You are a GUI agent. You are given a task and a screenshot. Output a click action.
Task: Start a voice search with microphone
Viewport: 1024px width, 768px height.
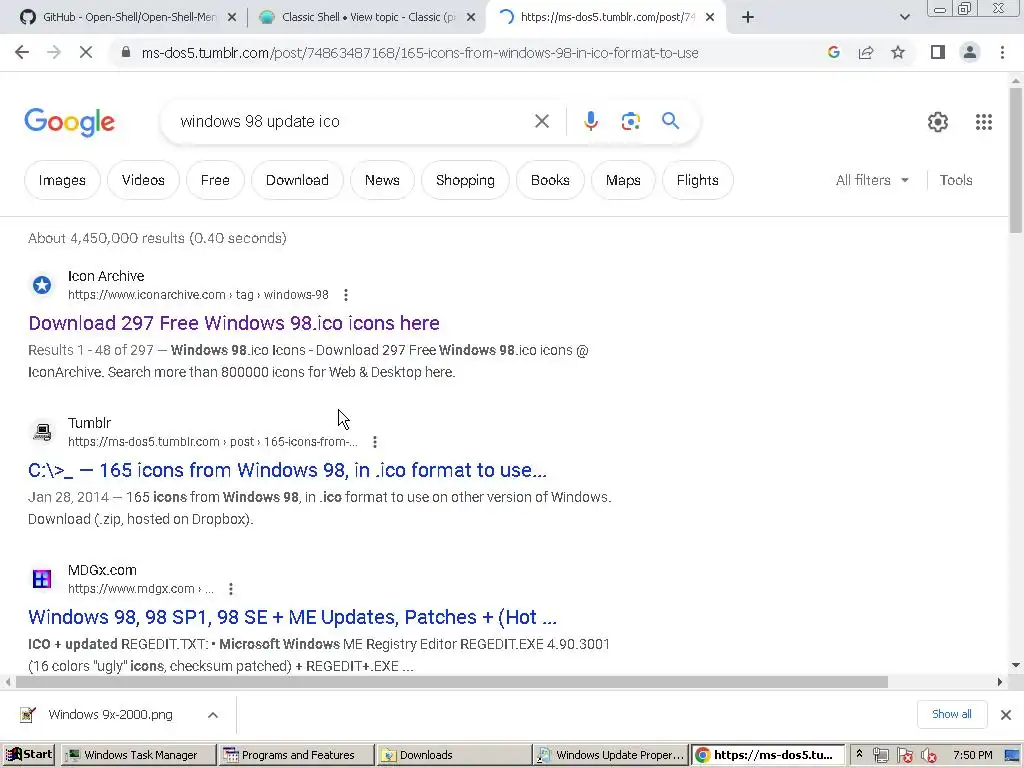590,121
